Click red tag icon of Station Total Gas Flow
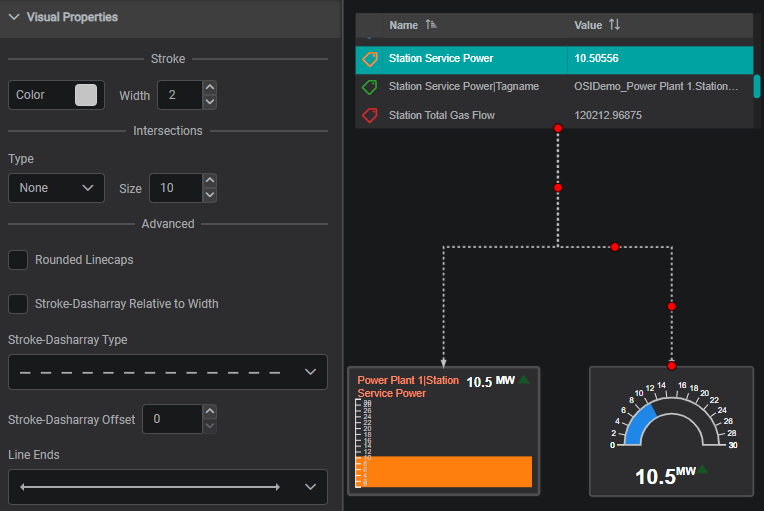Image resolution: width=764 pixels, height=511 pixels. [370, 115]
